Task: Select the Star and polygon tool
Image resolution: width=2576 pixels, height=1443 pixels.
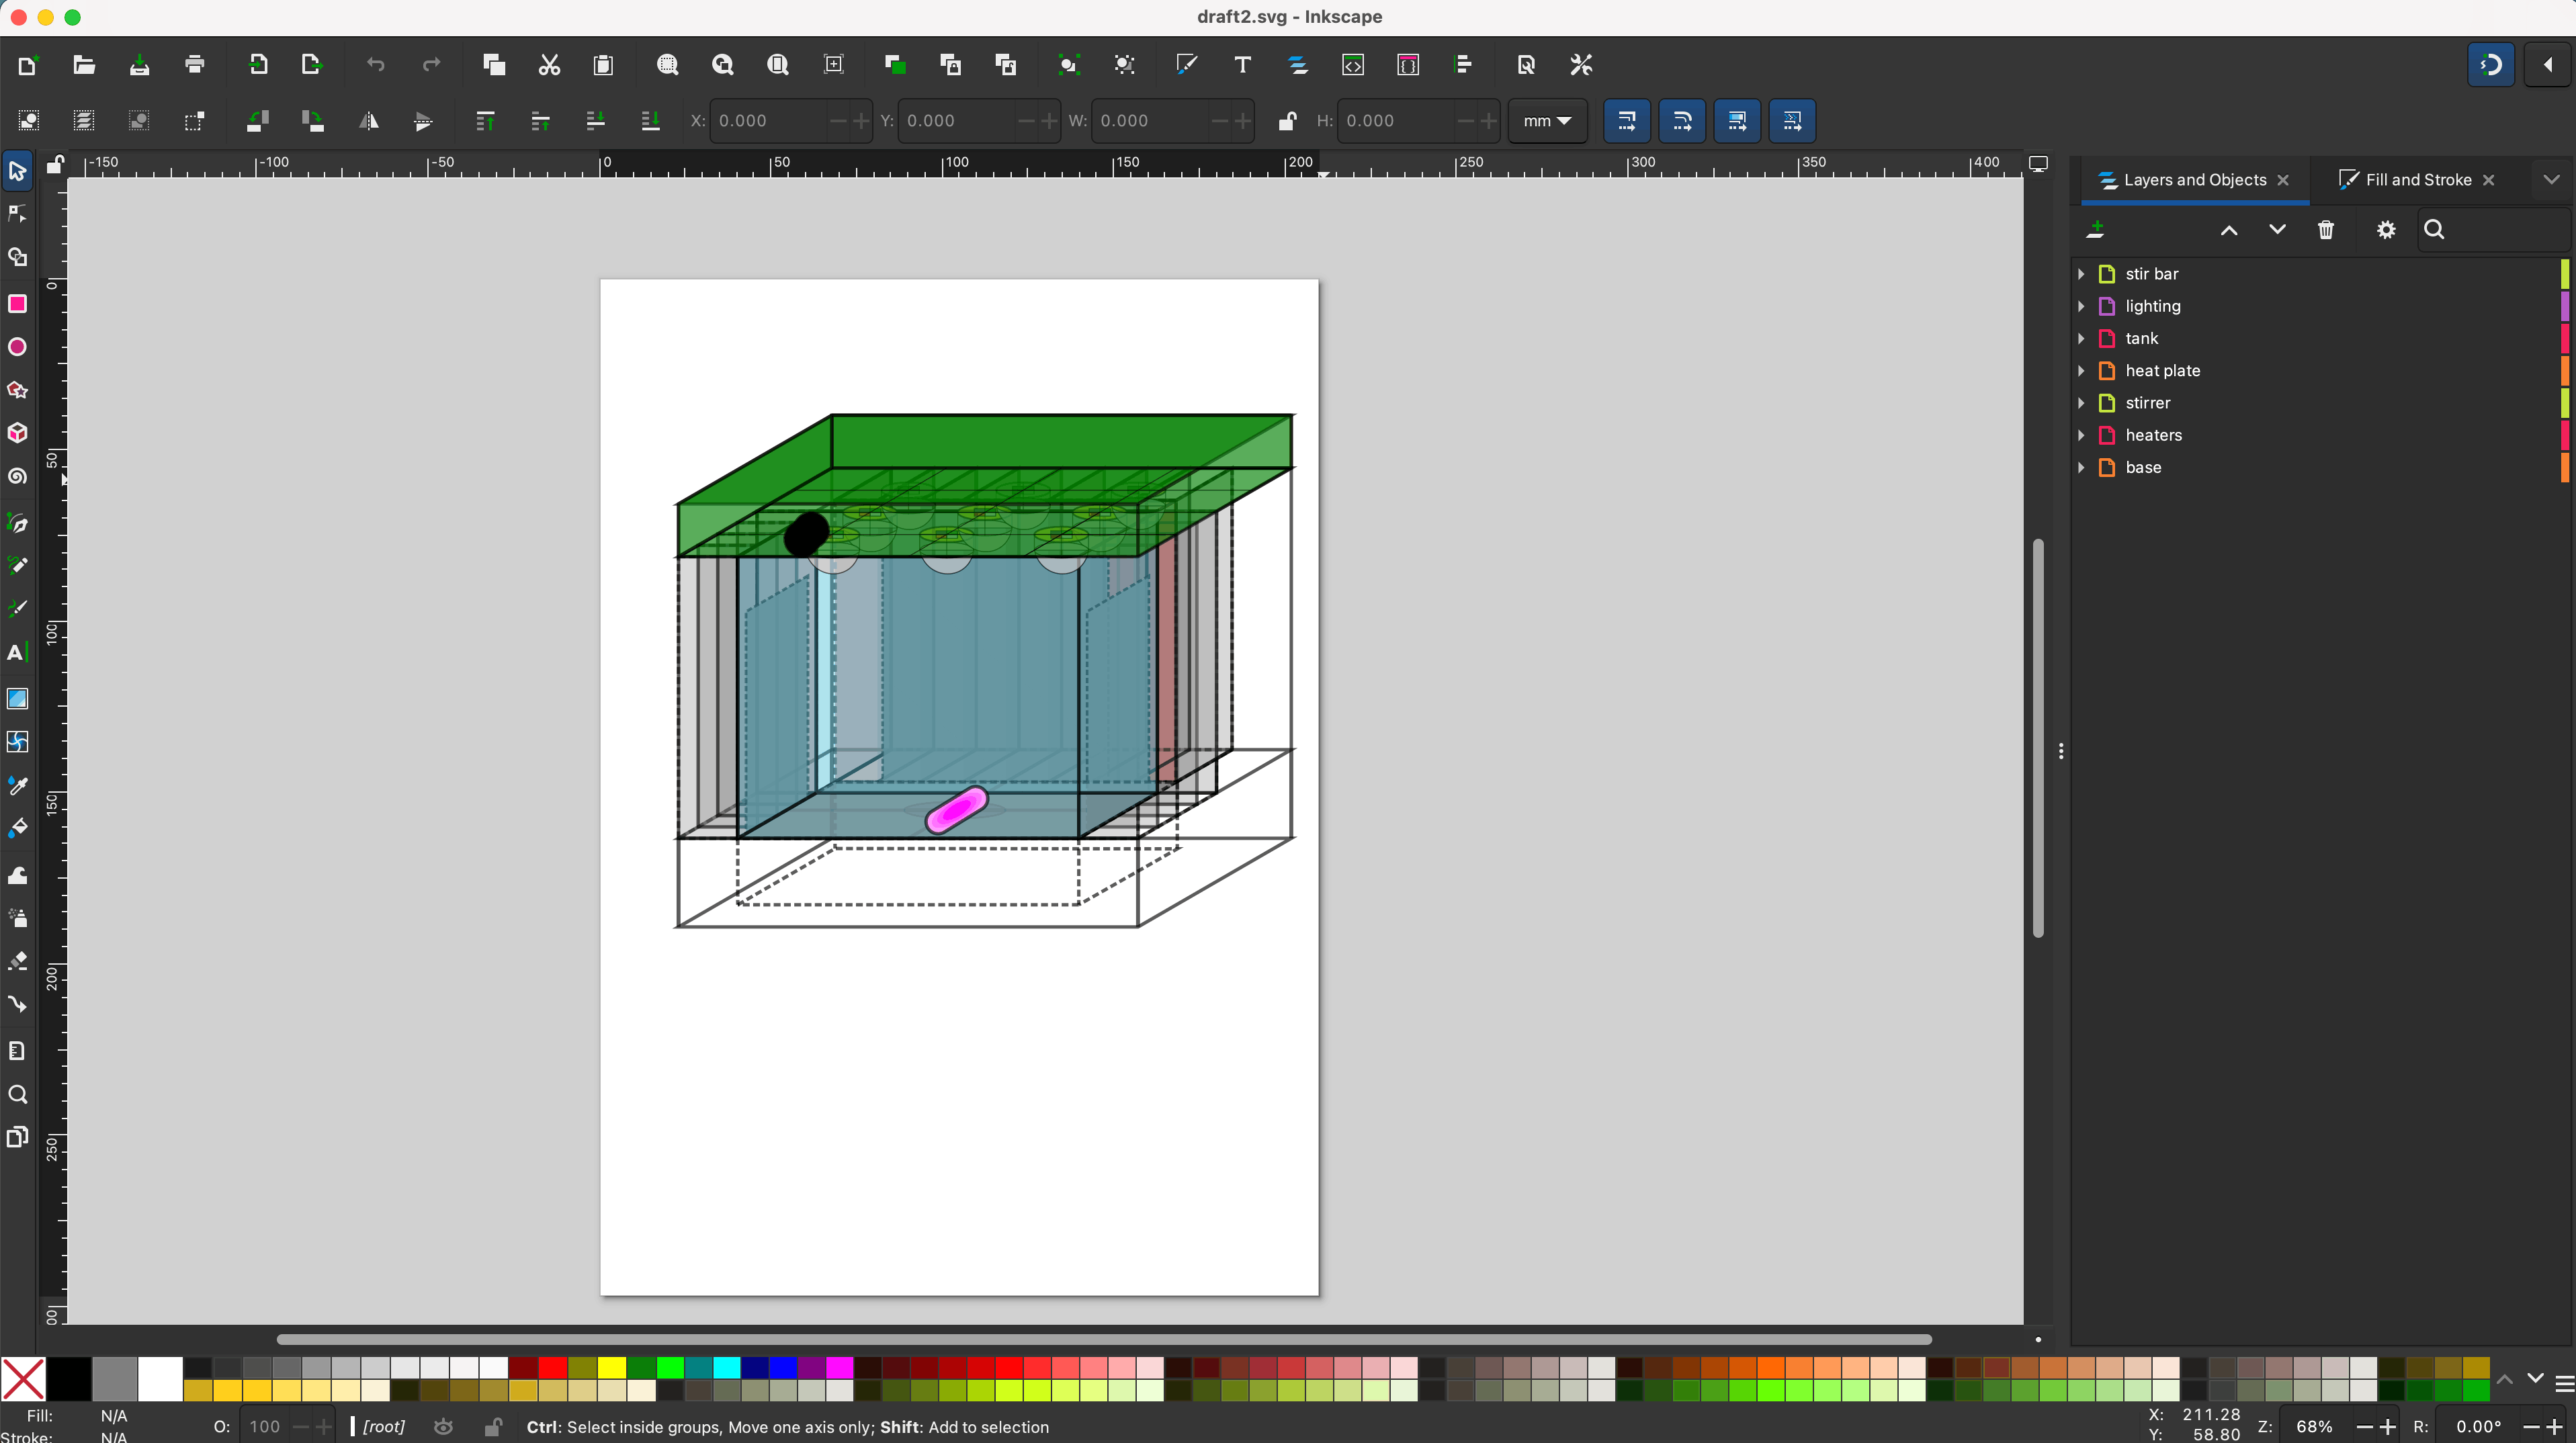Action: 17,390
